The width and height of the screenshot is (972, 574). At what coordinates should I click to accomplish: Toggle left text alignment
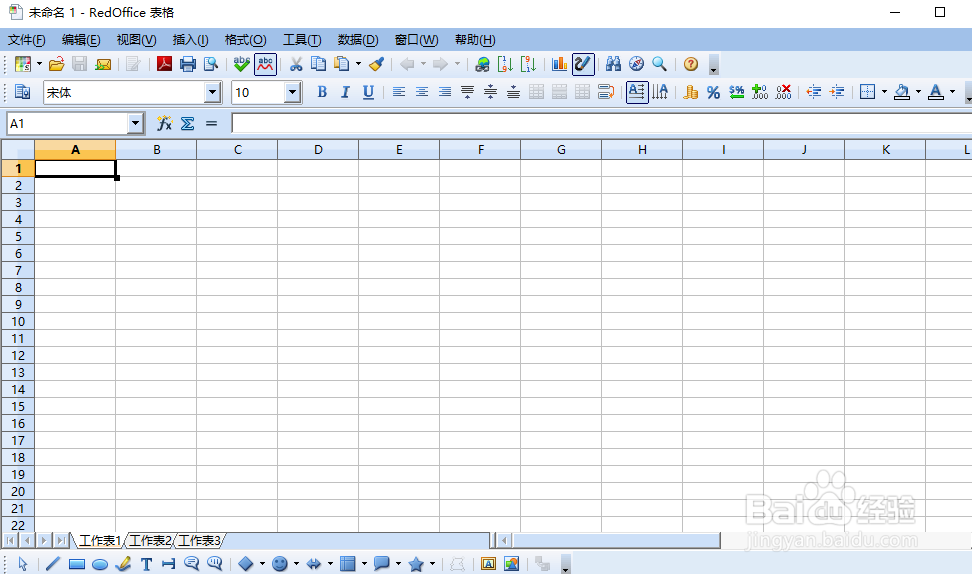click(399, 92)
